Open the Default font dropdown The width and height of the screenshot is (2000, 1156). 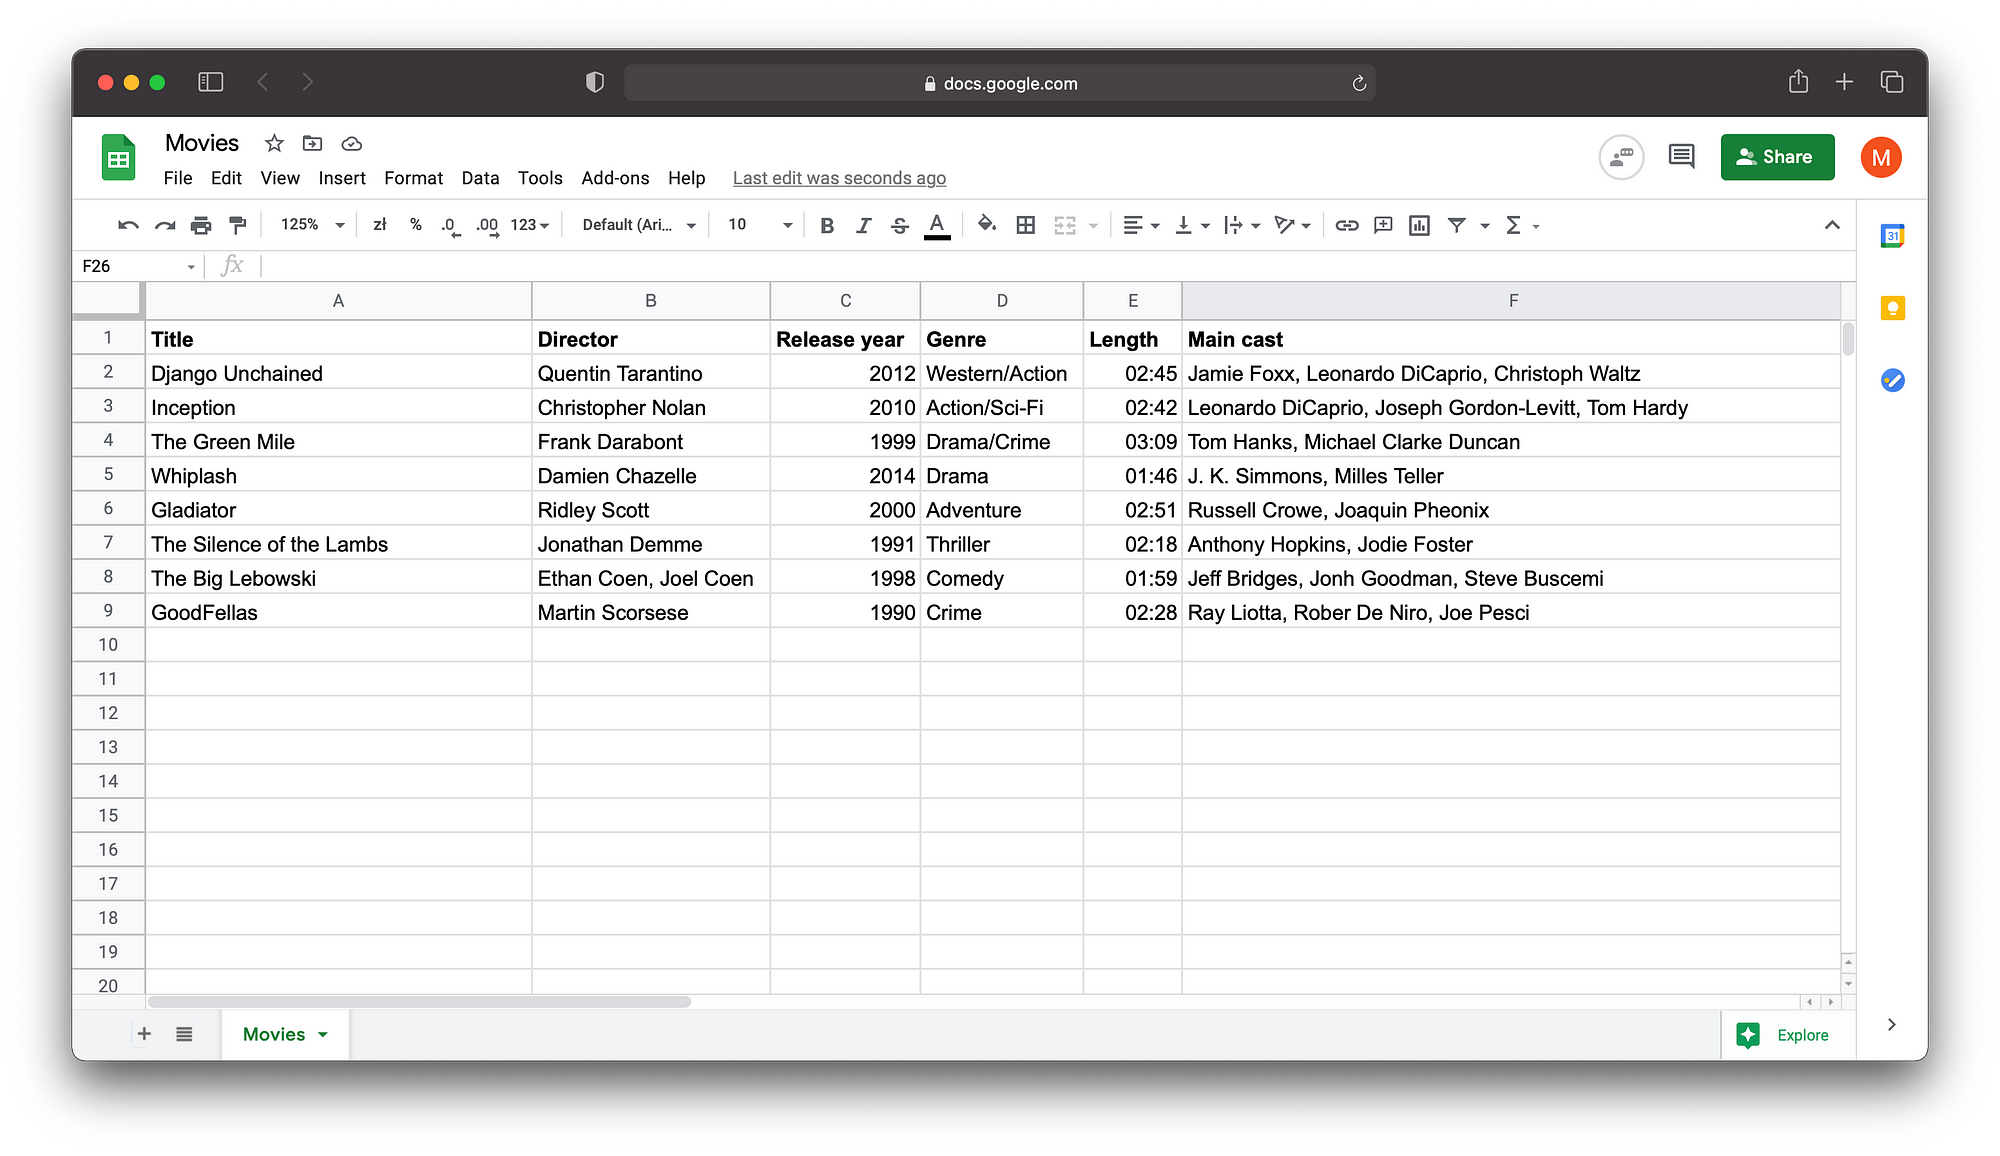coord(639,225)
